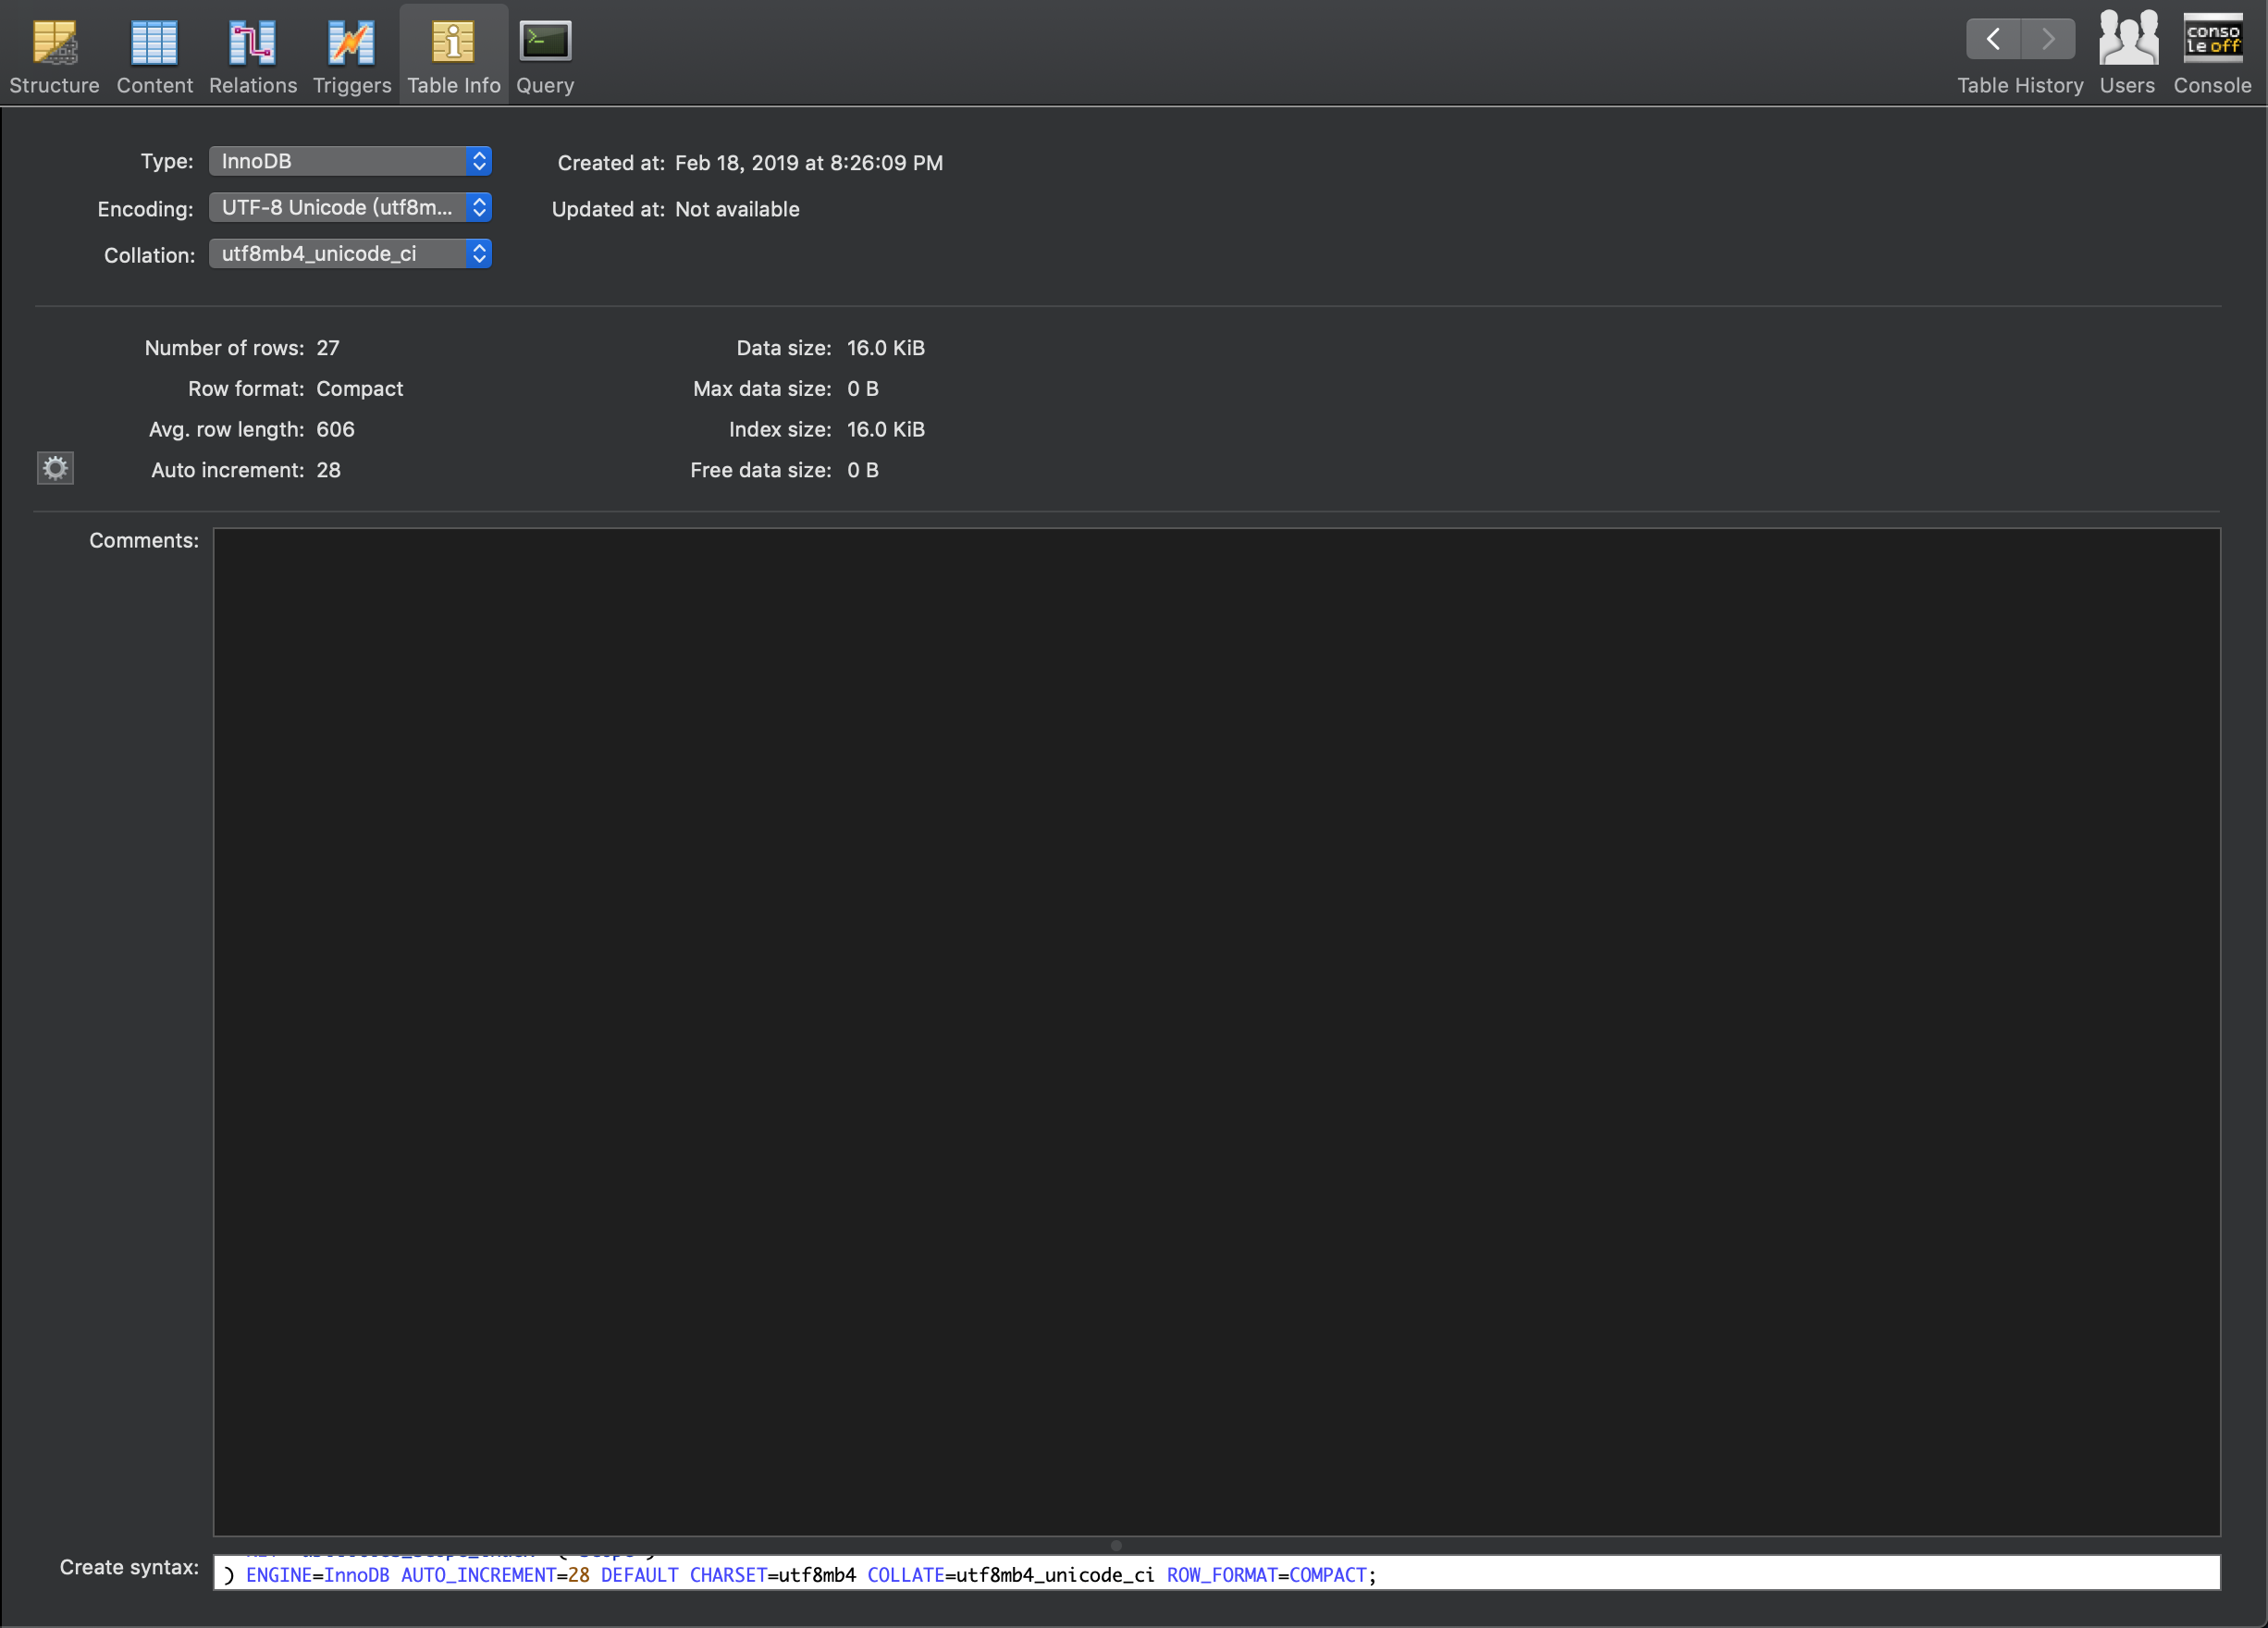Click the InnoDB engine selector stepper
Screen dimensions: 2268x1628
479,161
